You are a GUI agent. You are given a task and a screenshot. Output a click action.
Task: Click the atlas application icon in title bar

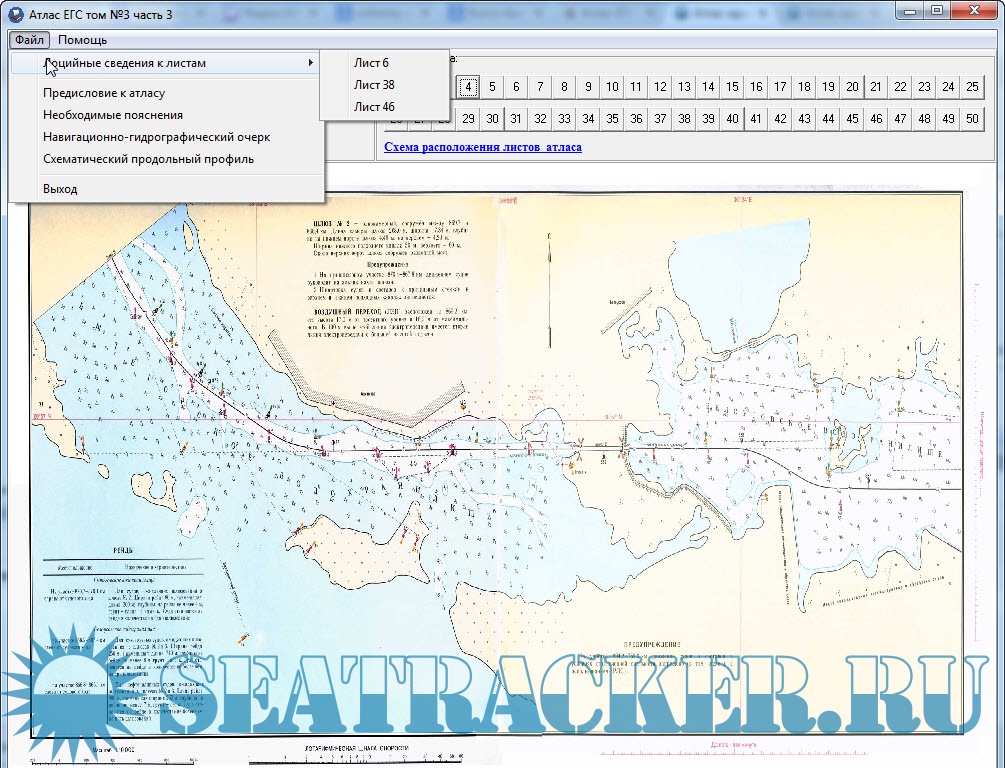click(13, 13)
